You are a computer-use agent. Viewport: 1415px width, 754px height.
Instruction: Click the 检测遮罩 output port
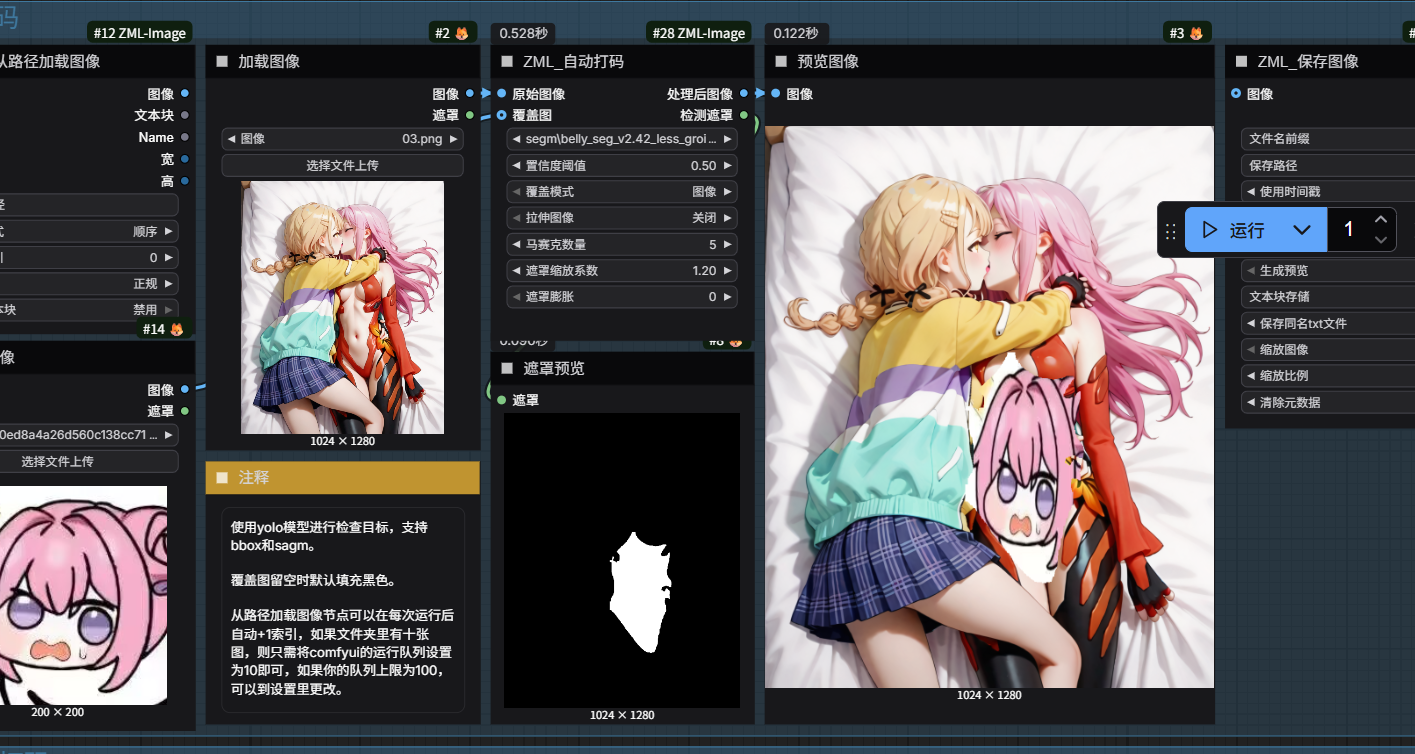pyautogui.click(x=744, y=115)
